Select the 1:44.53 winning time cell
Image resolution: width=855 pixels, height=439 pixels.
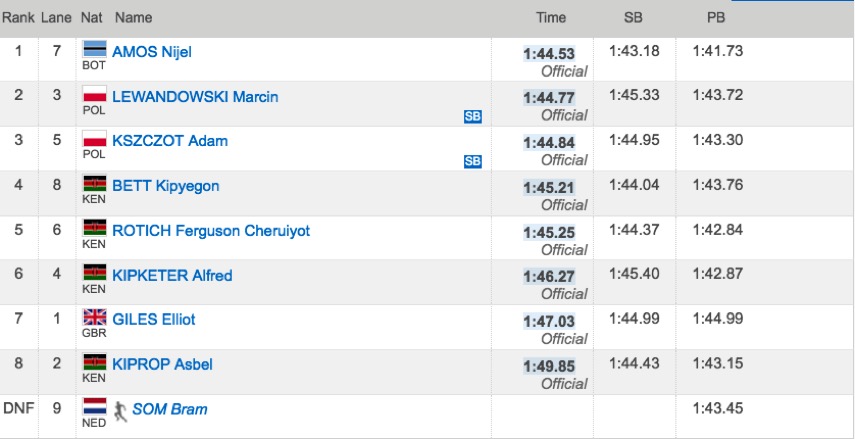[549, 54]
